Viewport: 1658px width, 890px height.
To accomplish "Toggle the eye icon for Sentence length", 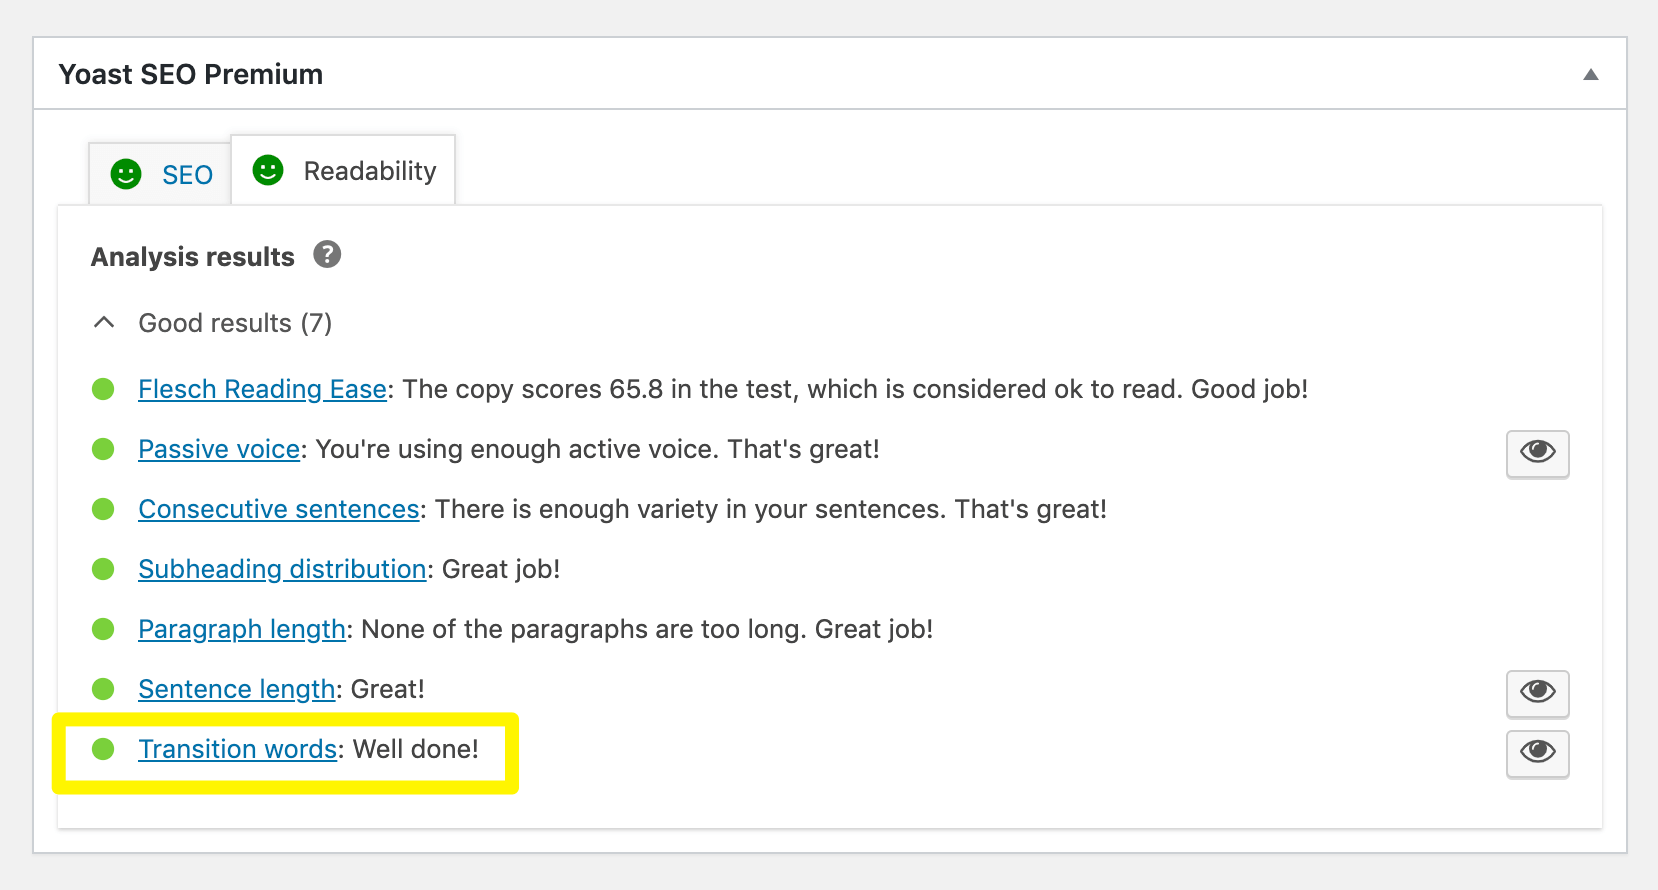I will click(x=1537, y=694).
